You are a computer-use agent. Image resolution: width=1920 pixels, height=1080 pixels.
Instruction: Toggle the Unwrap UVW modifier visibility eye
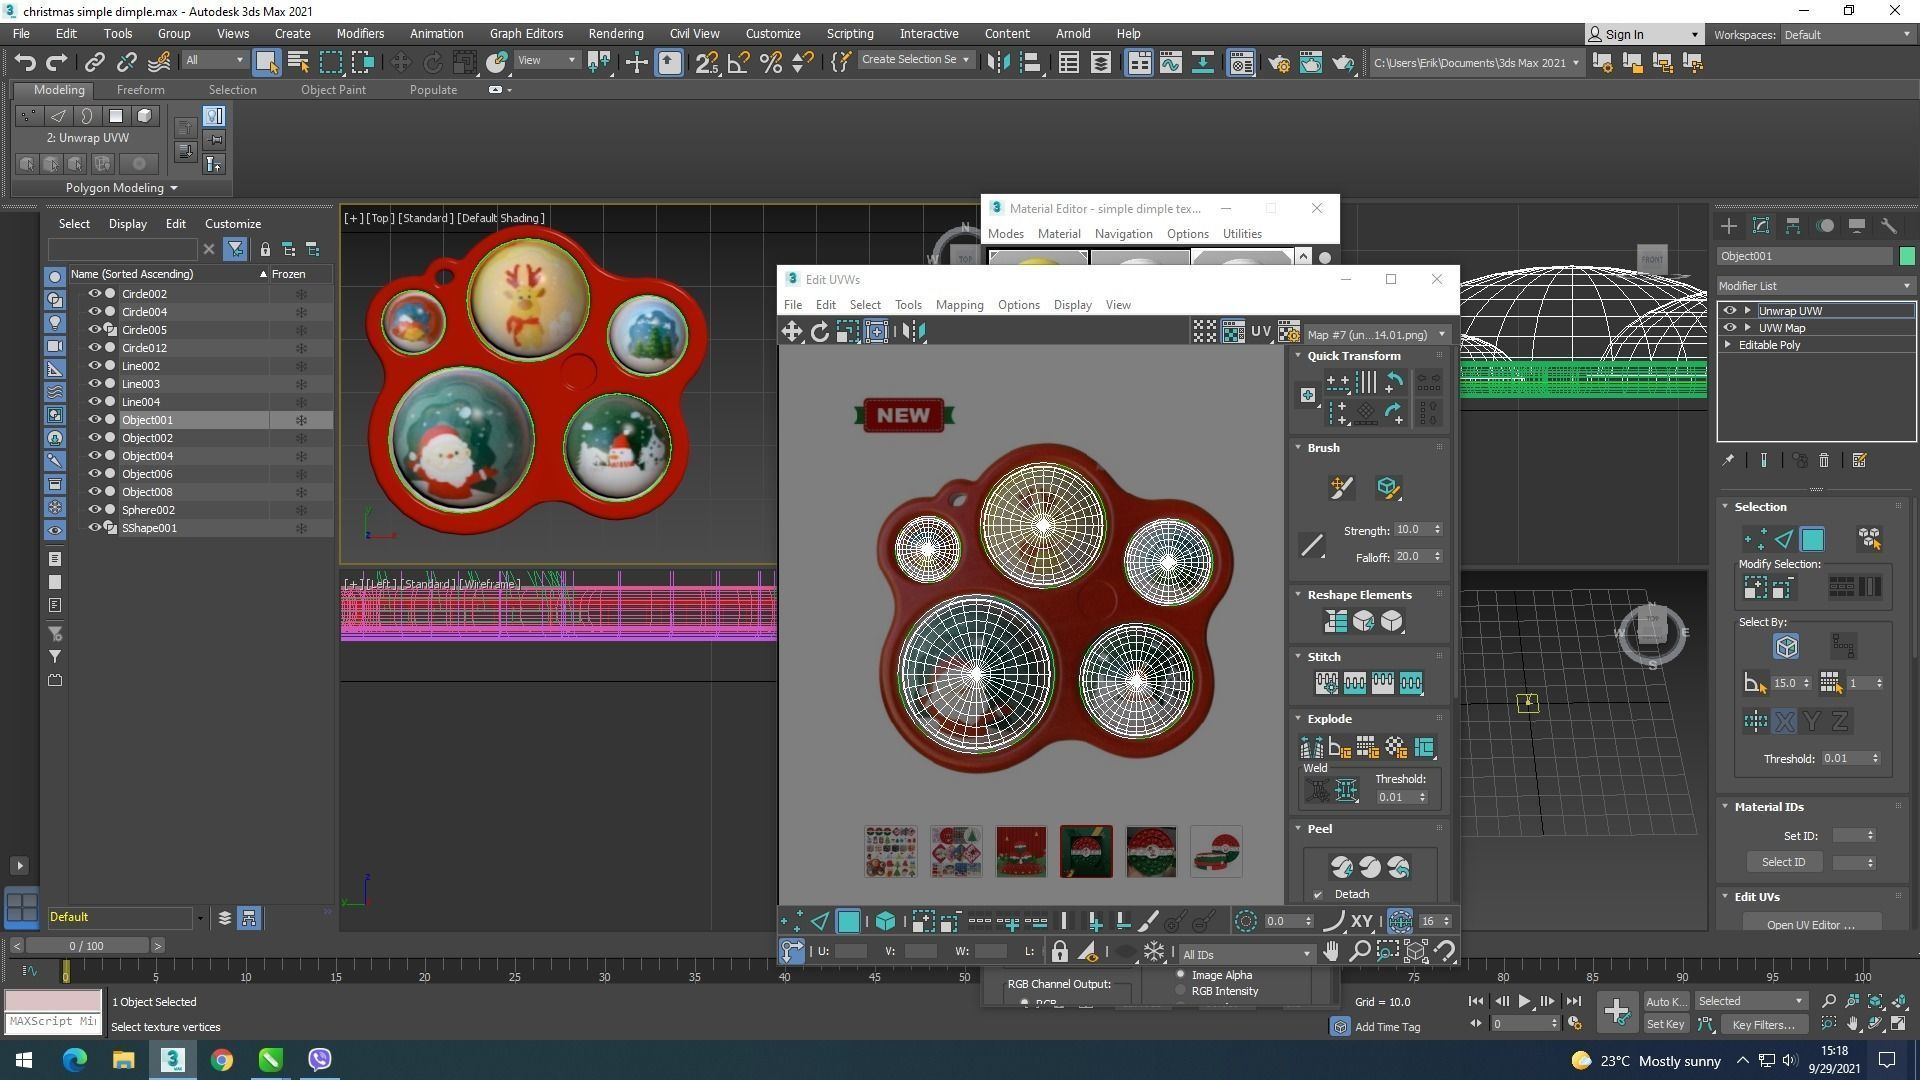(x=1729, y=311)
